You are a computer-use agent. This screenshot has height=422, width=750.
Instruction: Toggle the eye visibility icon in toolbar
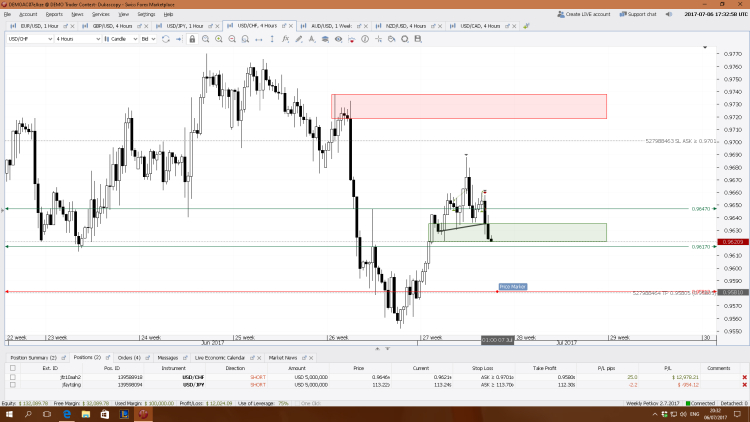click(339, 39)
